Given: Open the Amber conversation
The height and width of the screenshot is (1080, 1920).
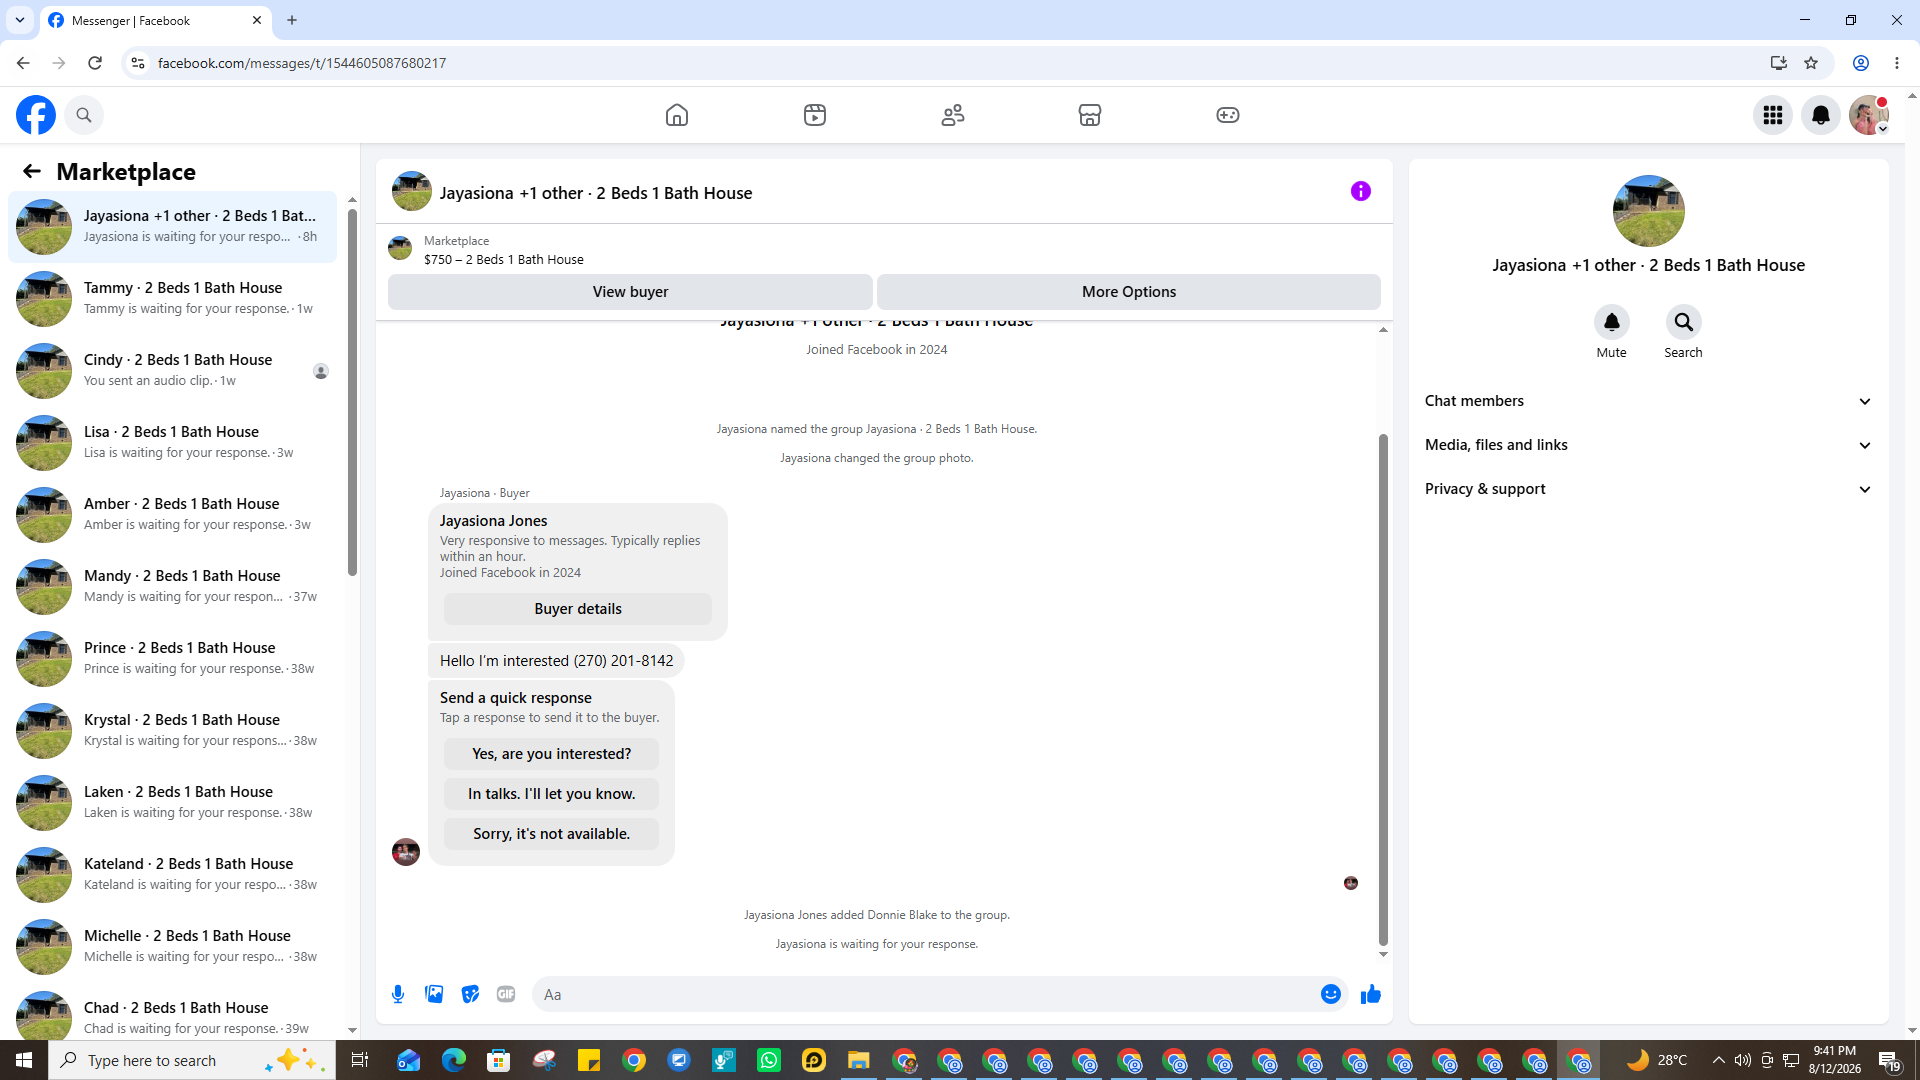Looking at the screenshot, I should (x=173, y=515).
